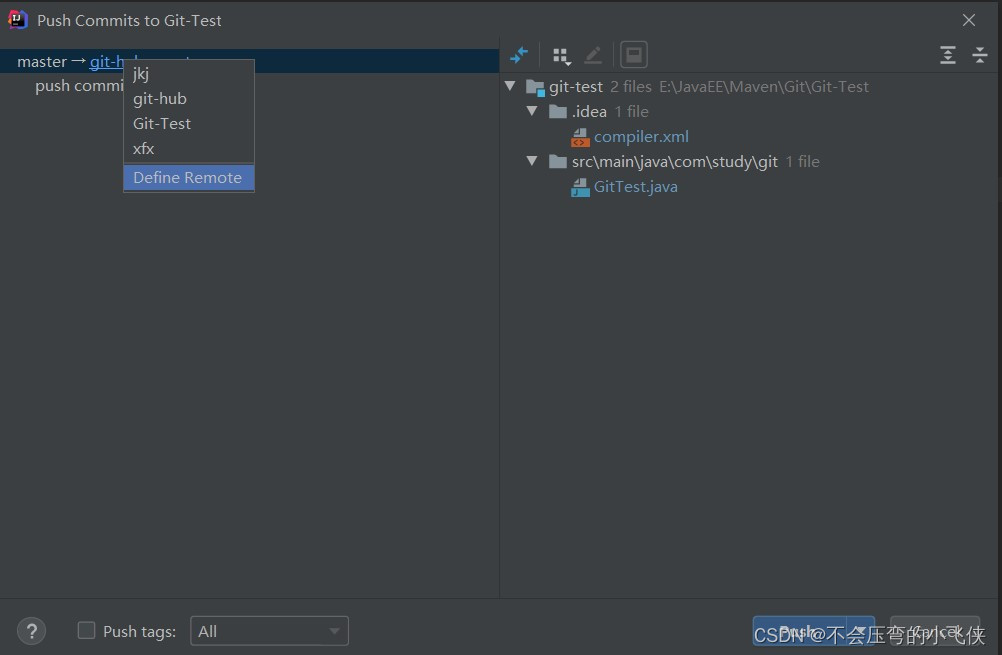Open the Group By grid icon
This screenshot has width=1002, height=655.
point(562,56)
